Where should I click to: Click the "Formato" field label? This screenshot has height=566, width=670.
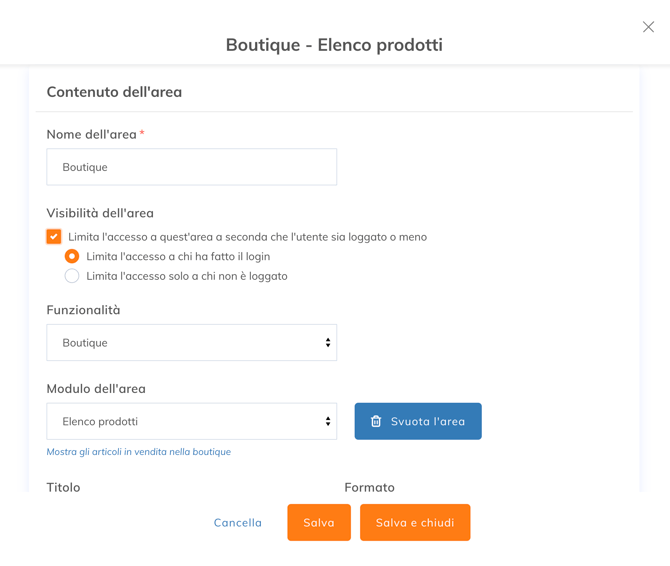(369, 487)
